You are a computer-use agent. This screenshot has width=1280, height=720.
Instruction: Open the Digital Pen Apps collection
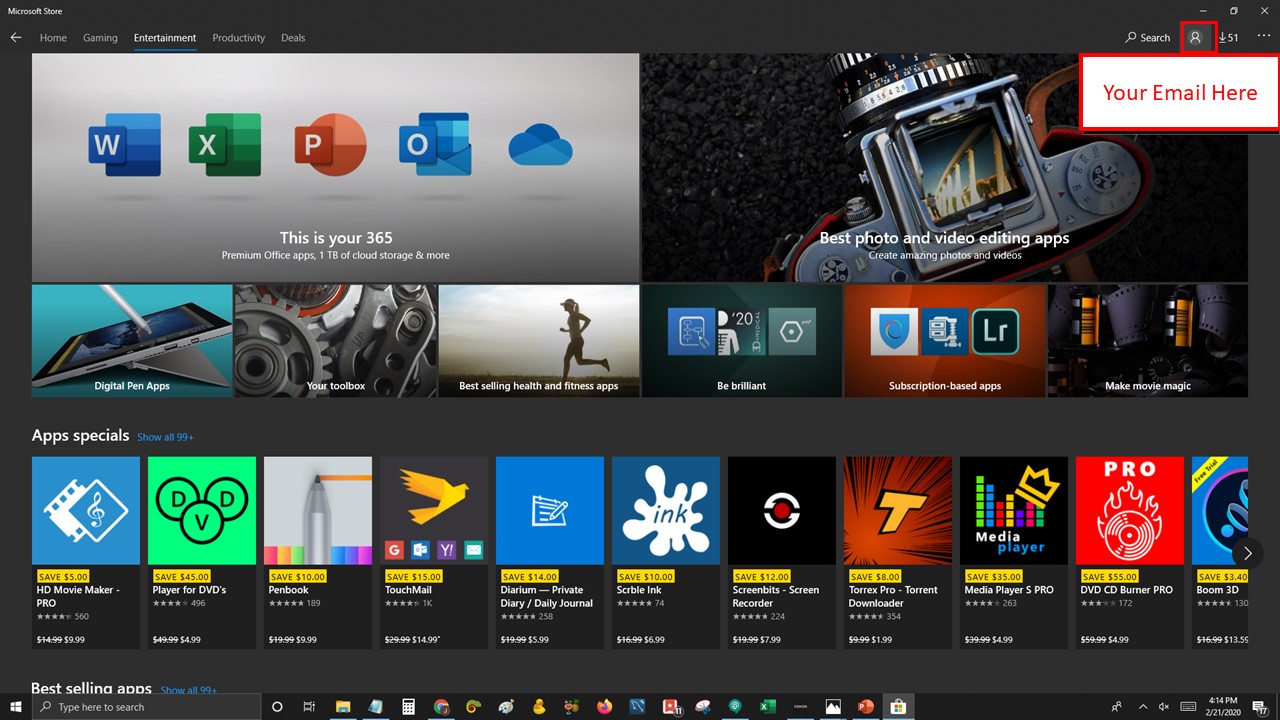coord(132,341)
